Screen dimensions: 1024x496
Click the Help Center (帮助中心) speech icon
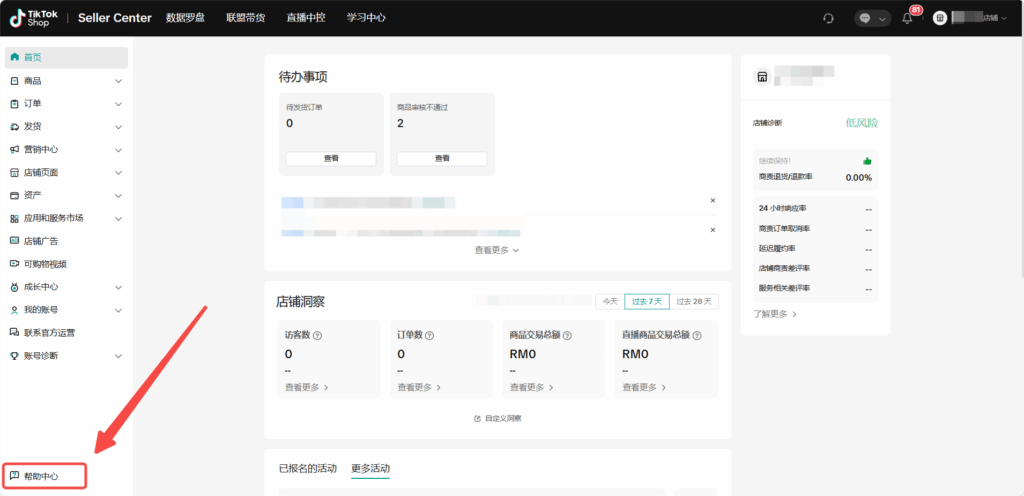click(15, 476)
